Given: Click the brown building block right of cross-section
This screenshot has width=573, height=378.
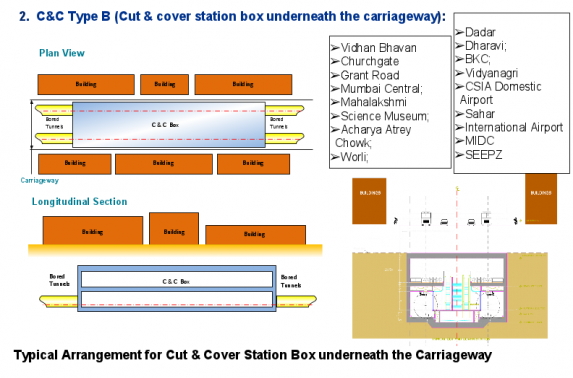Looking at the screenshot, I should pos(541,199).
